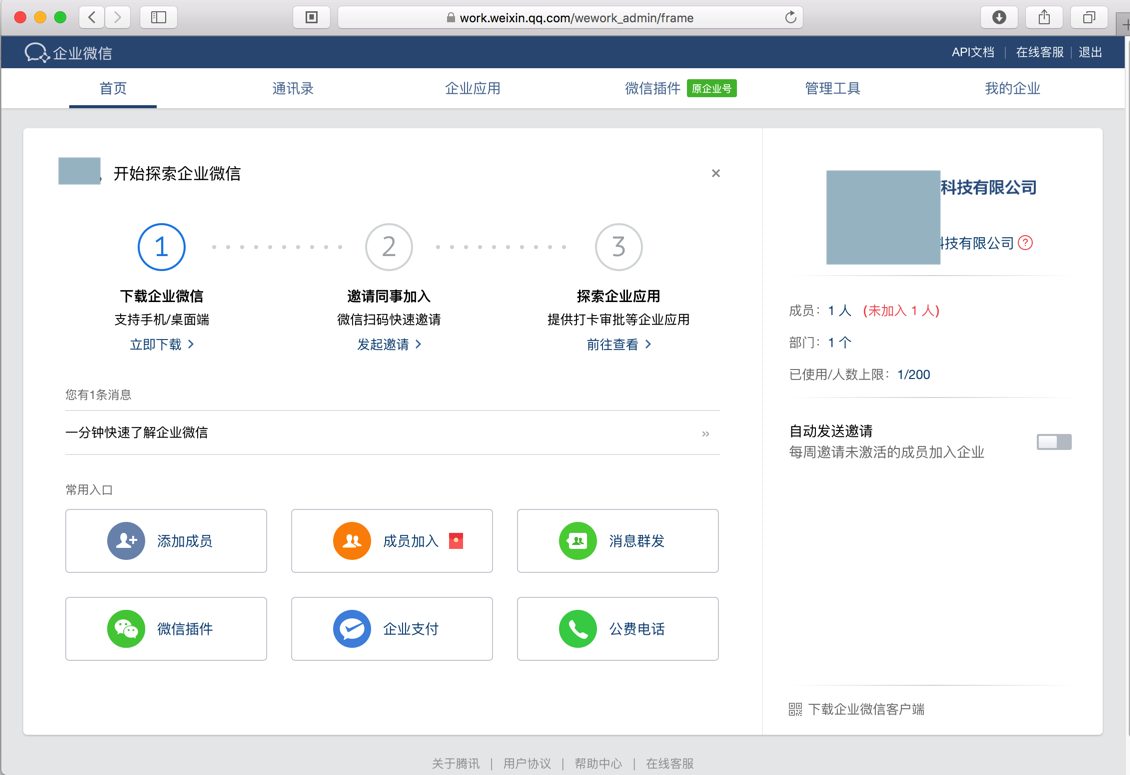Open the 通讯录 tab
1130x775 pixels.
tap(293, 88)
